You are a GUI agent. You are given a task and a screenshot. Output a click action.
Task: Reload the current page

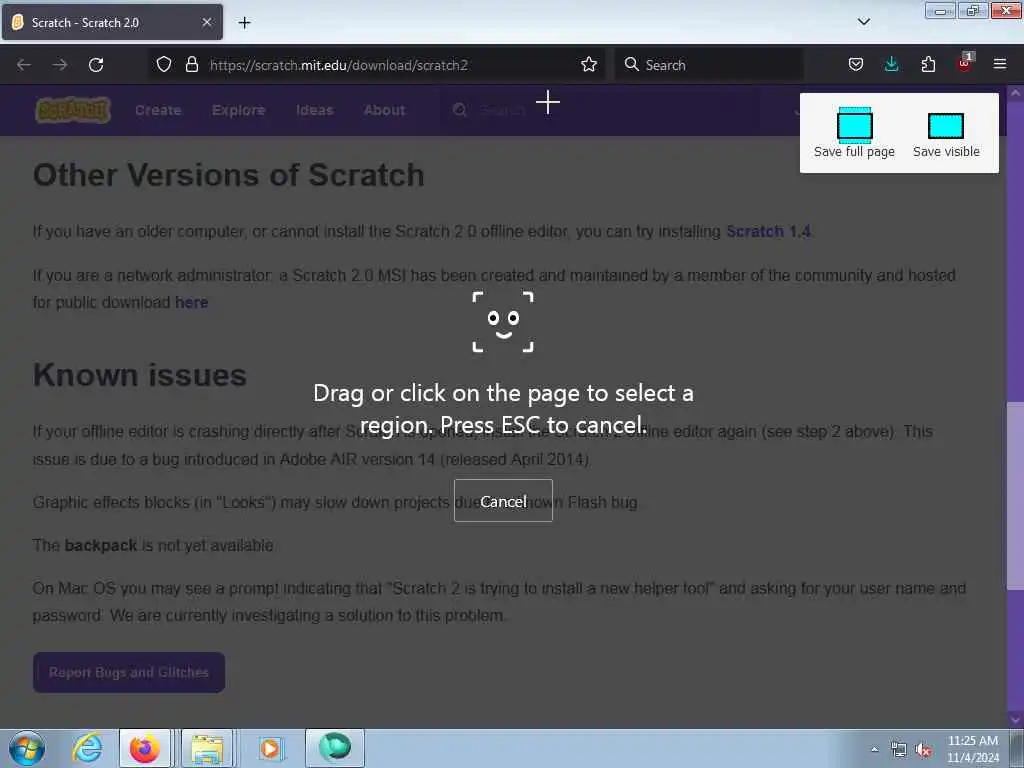point(96,65)
